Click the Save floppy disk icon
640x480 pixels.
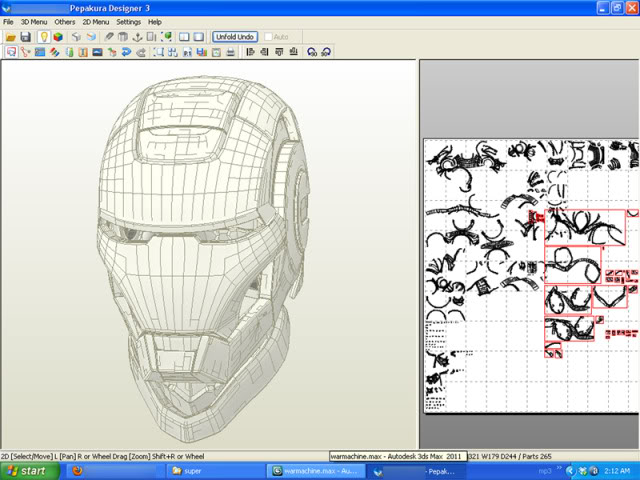(x=25, y=37)
